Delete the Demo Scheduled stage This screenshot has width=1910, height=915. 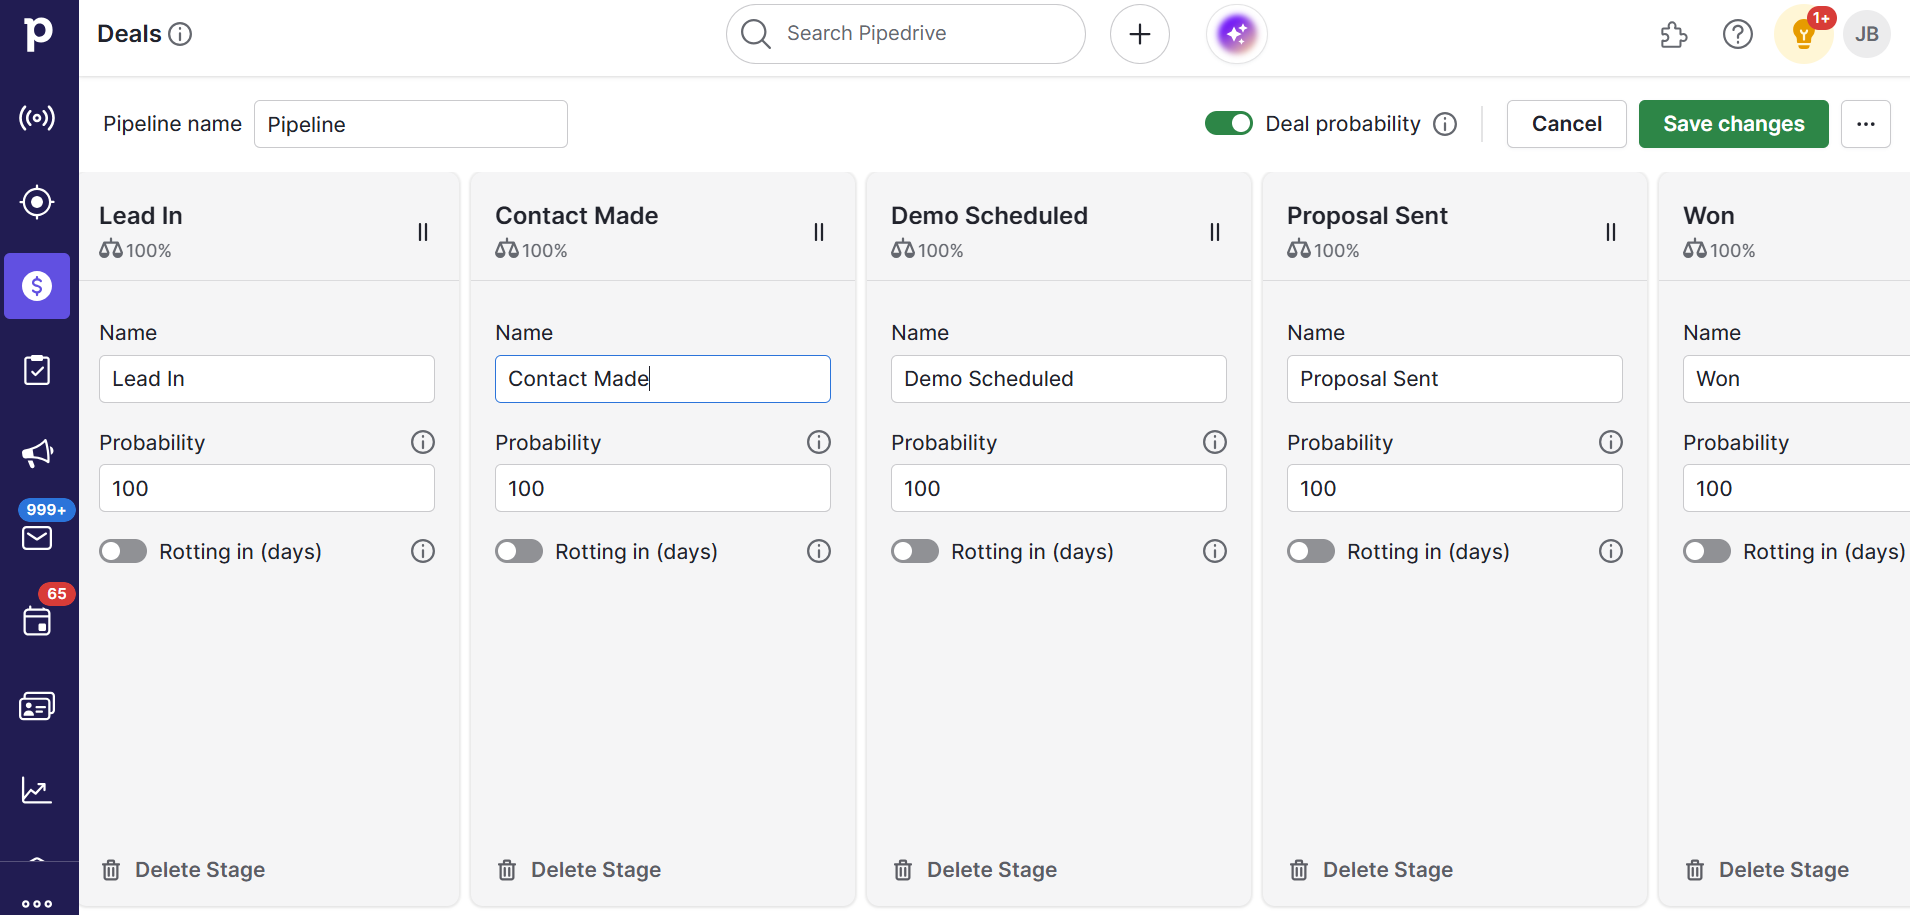[973, 869]
